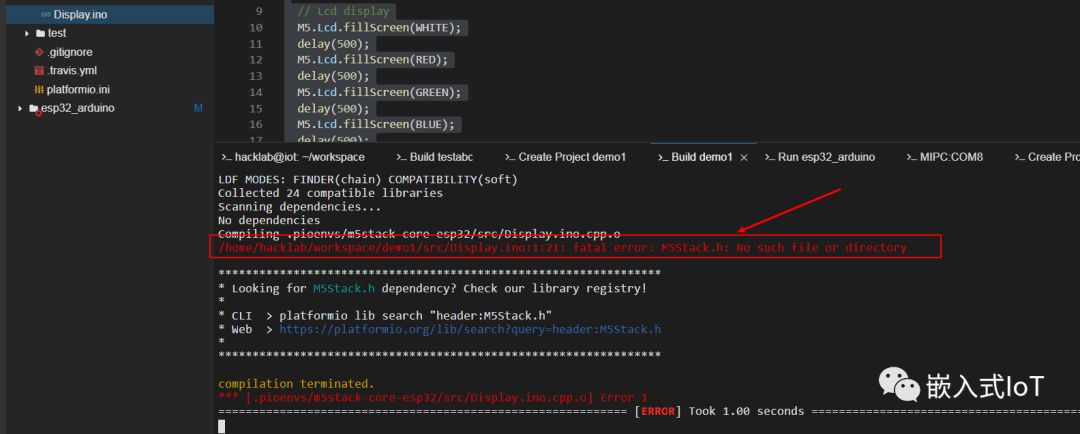Click code M5.Lcd.fillScreen(BLUE);
The width and height of the screenshot is (1080, 434).
[x=376, y=125]
